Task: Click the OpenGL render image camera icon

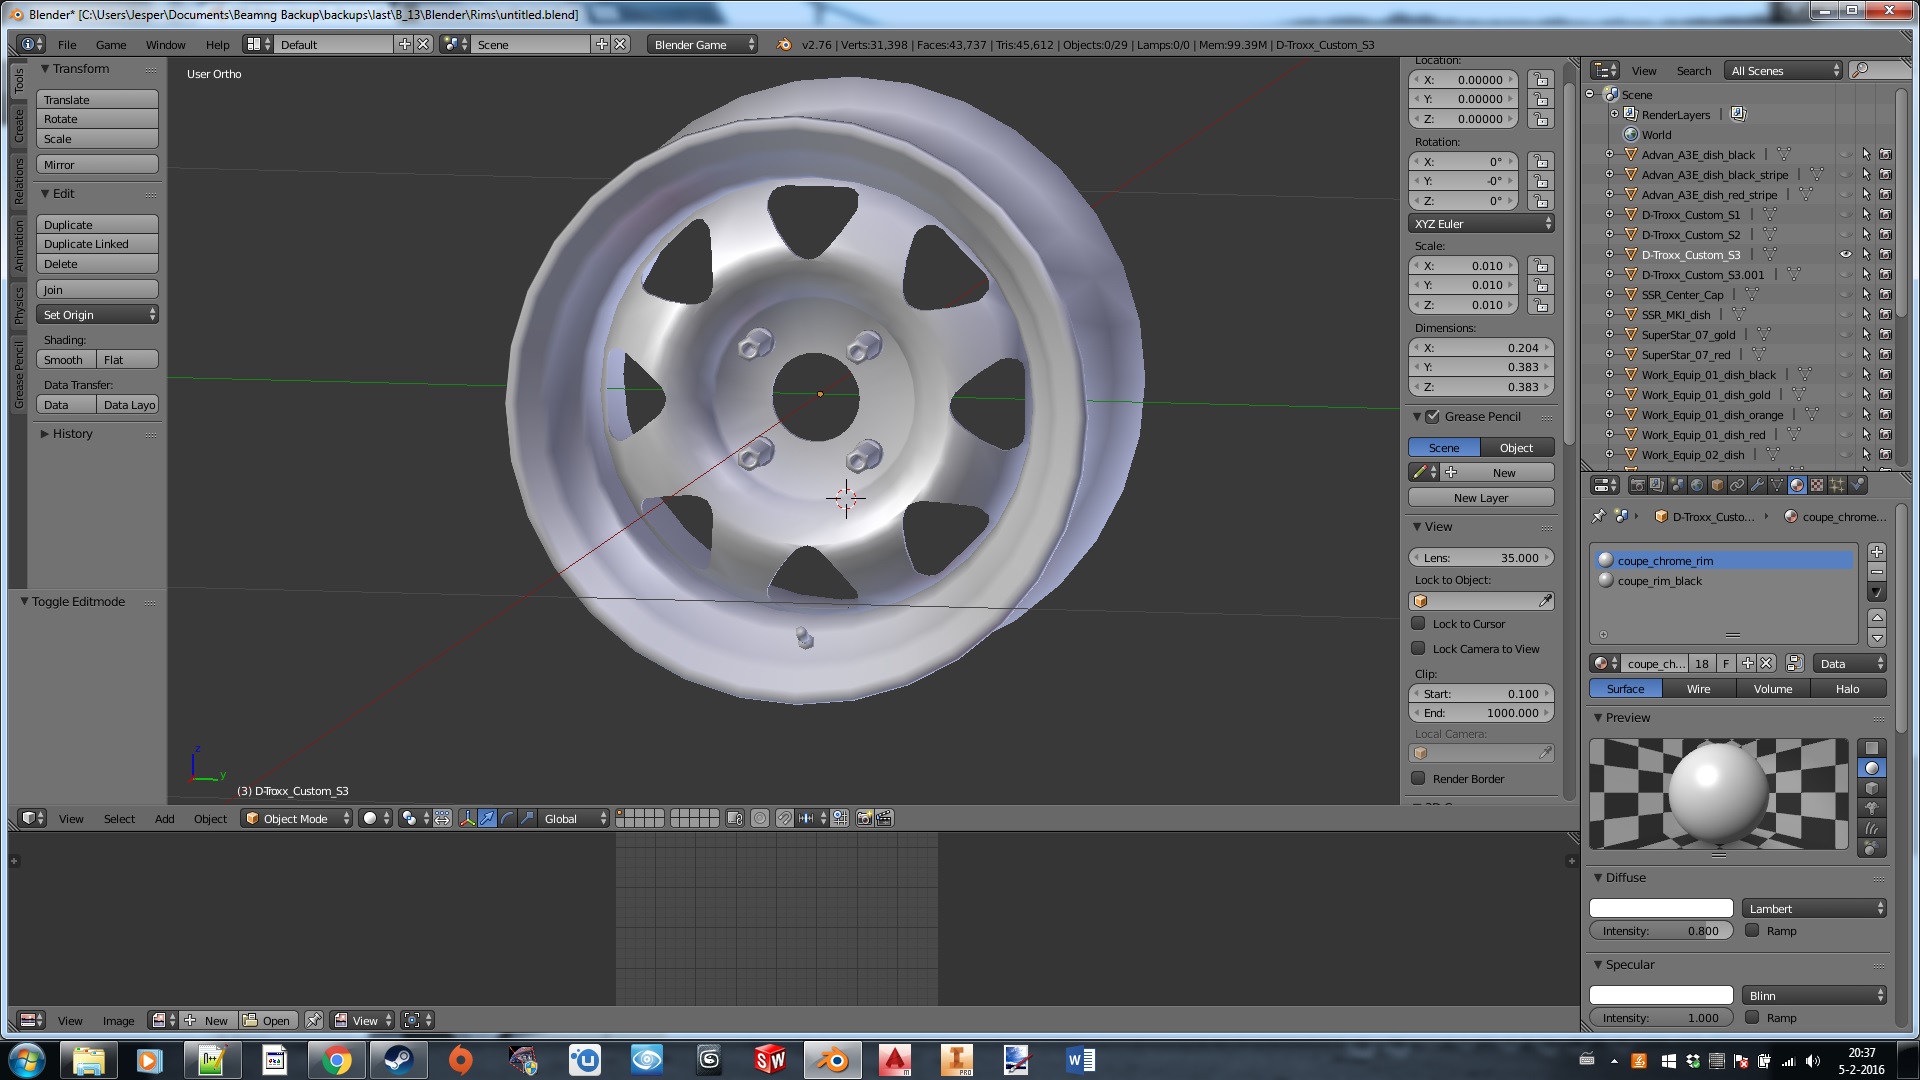Action: coord(865,818)
